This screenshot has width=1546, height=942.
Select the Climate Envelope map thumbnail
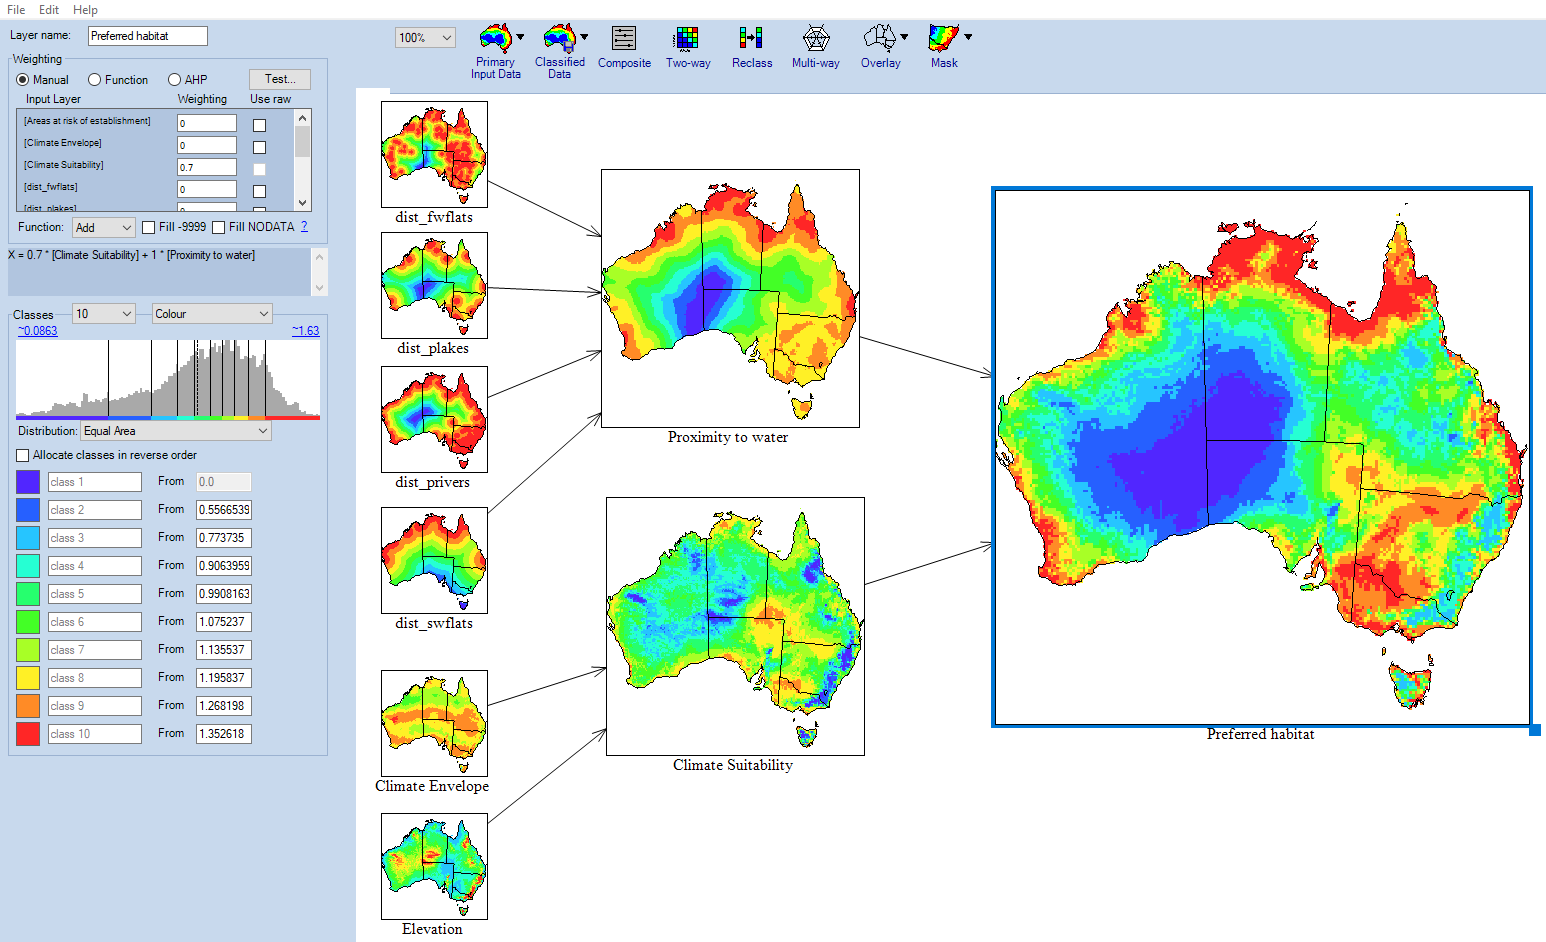434,723
